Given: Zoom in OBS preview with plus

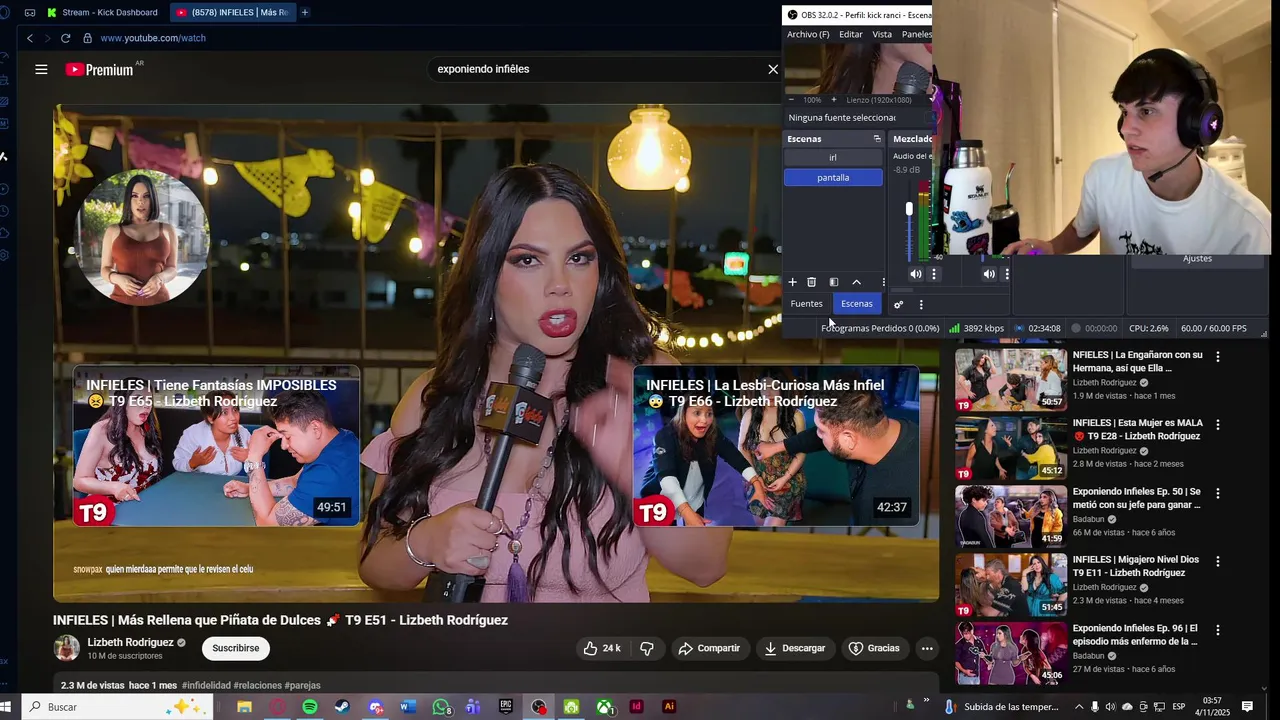Looking at the screenshot, I should 833,100.
